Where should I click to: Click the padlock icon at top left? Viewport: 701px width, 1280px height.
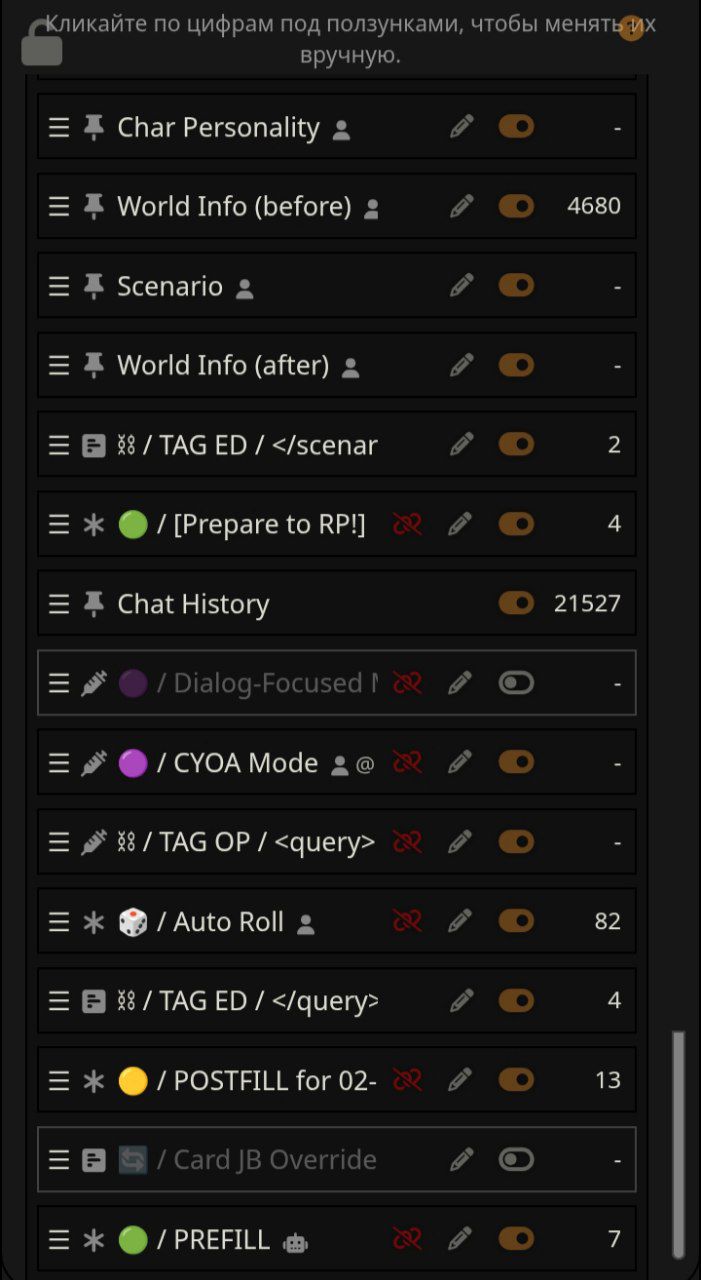coord(41,43)
